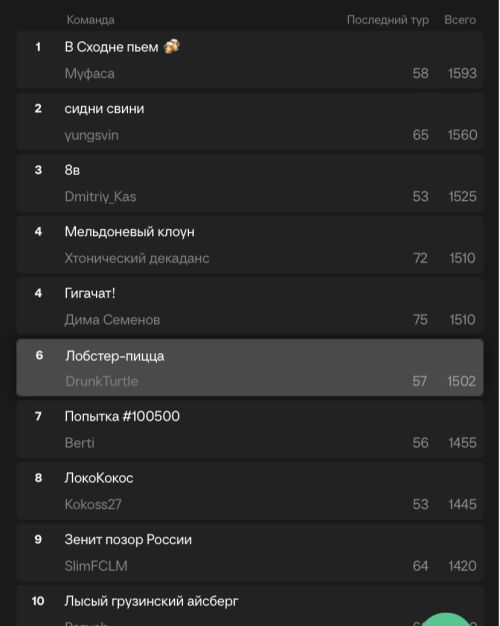Screen dimensions: 500x626
Task: Click the beer mugs emoji icon
Action: pos(172,47)
